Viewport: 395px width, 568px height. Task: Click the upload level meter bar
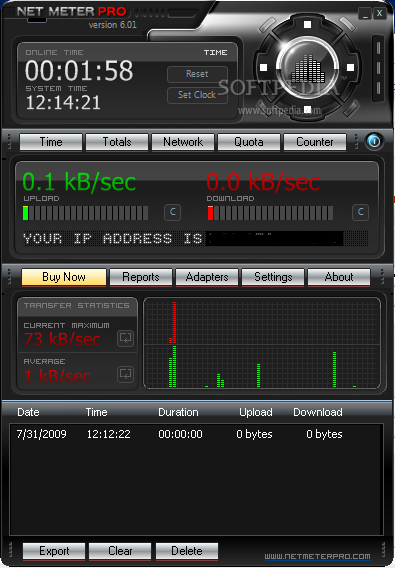coord(86,213)
